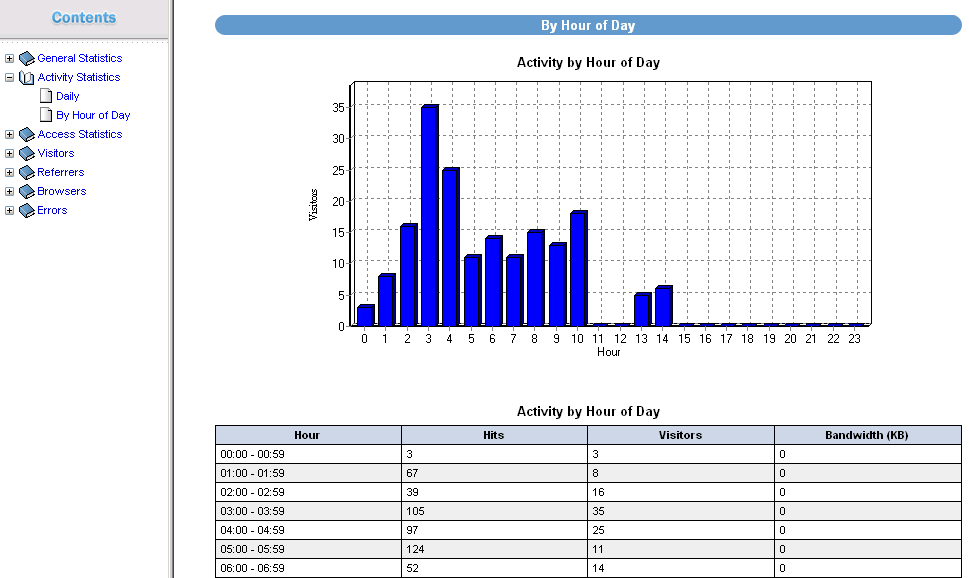Click the table title above the data table
Viewport: 969px width, 578px height.
click(588, 412)
